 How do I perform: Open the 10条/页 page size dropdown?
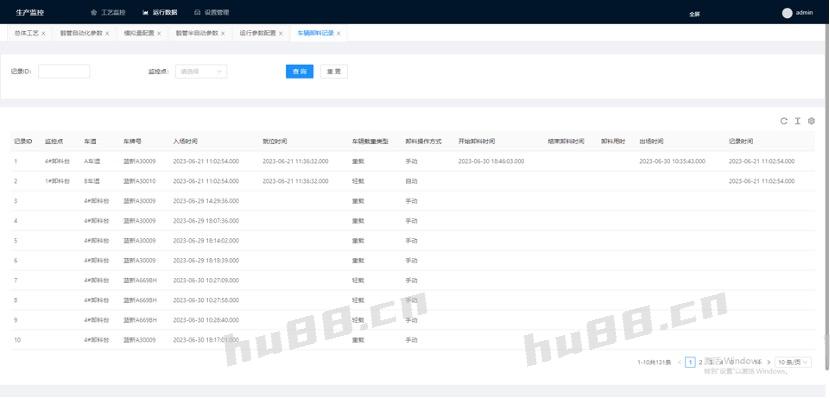coord(793,363)
